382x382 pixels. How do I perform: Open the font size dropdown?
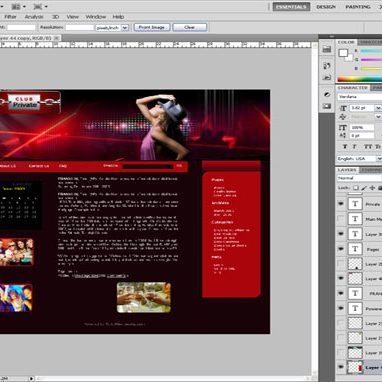coord(378,108)
